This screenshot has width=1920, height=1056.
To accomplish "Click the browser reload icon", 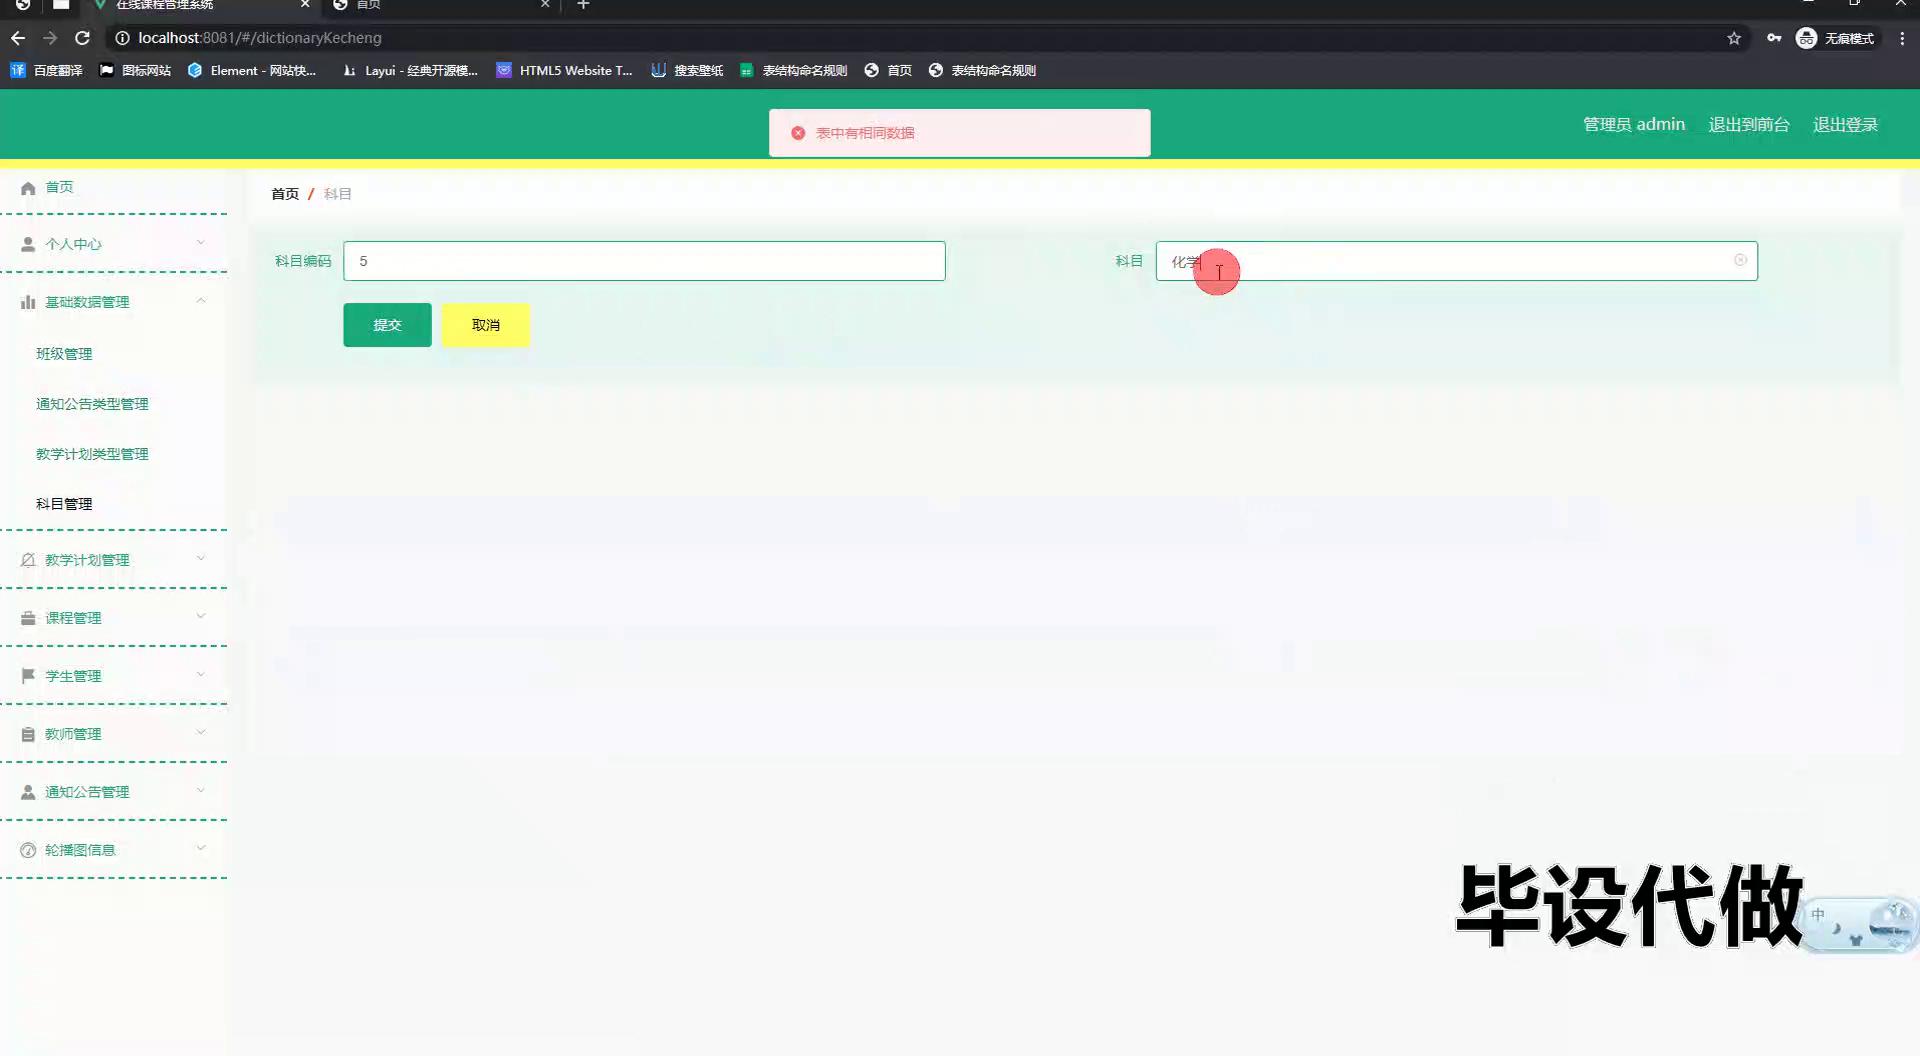I will click(83, 38).
